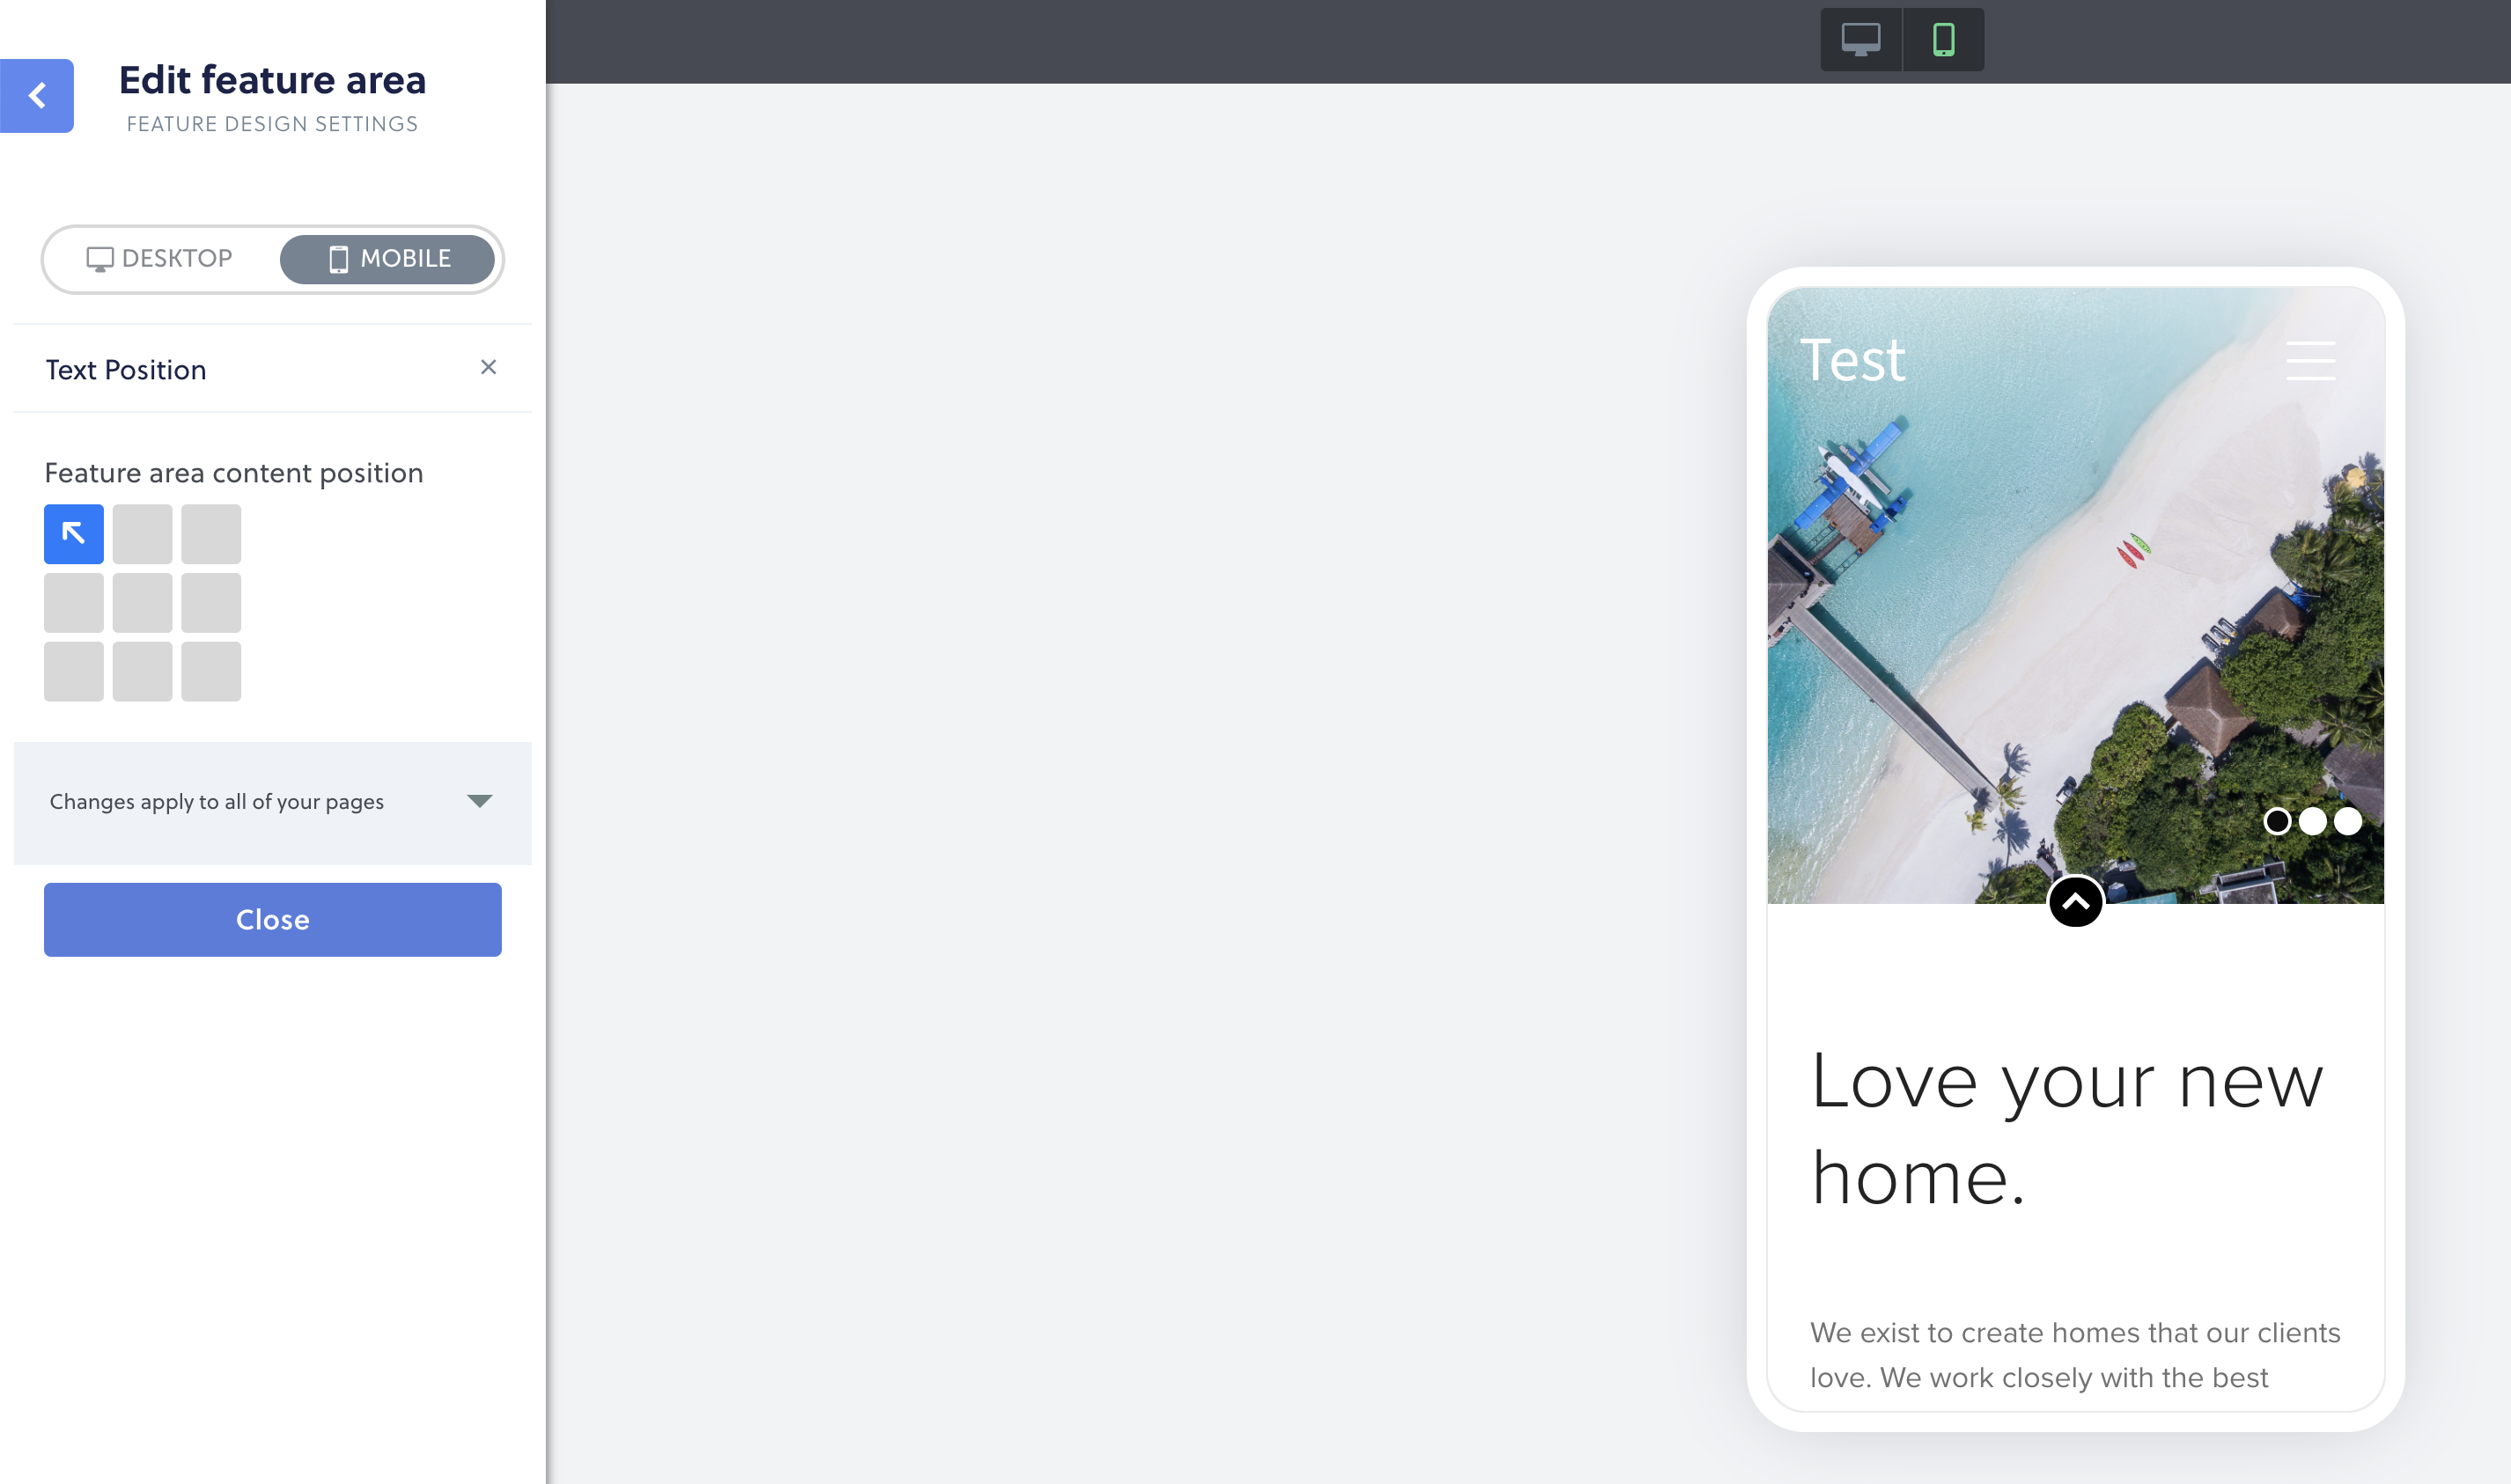Select bottom-center content position

(x=142, y=671)
